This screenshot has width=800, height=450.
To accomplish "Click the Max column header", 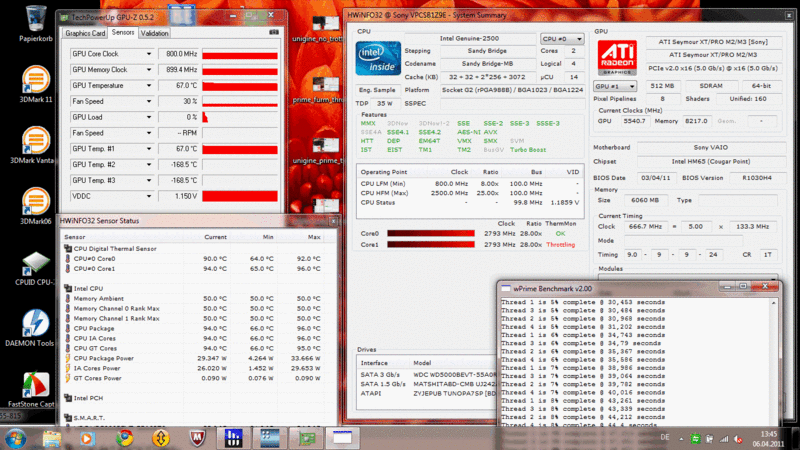I will tap(314, 237).
